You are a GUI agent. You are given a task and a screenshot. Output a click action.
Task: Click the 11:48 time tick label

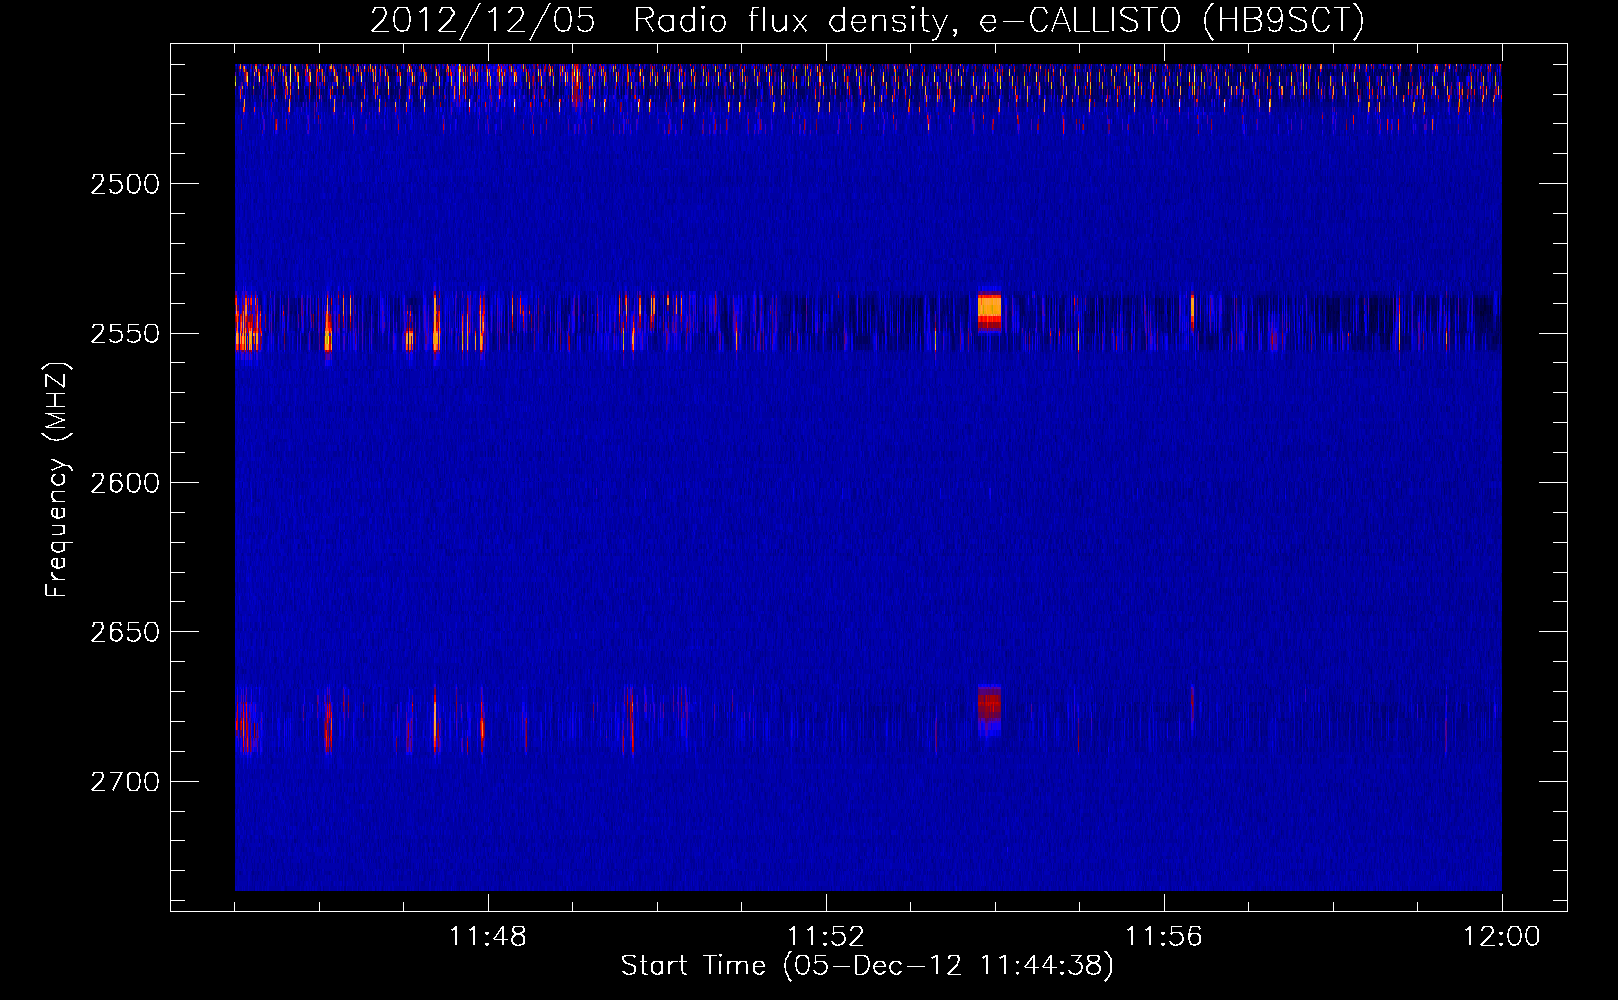click(488, 937)
